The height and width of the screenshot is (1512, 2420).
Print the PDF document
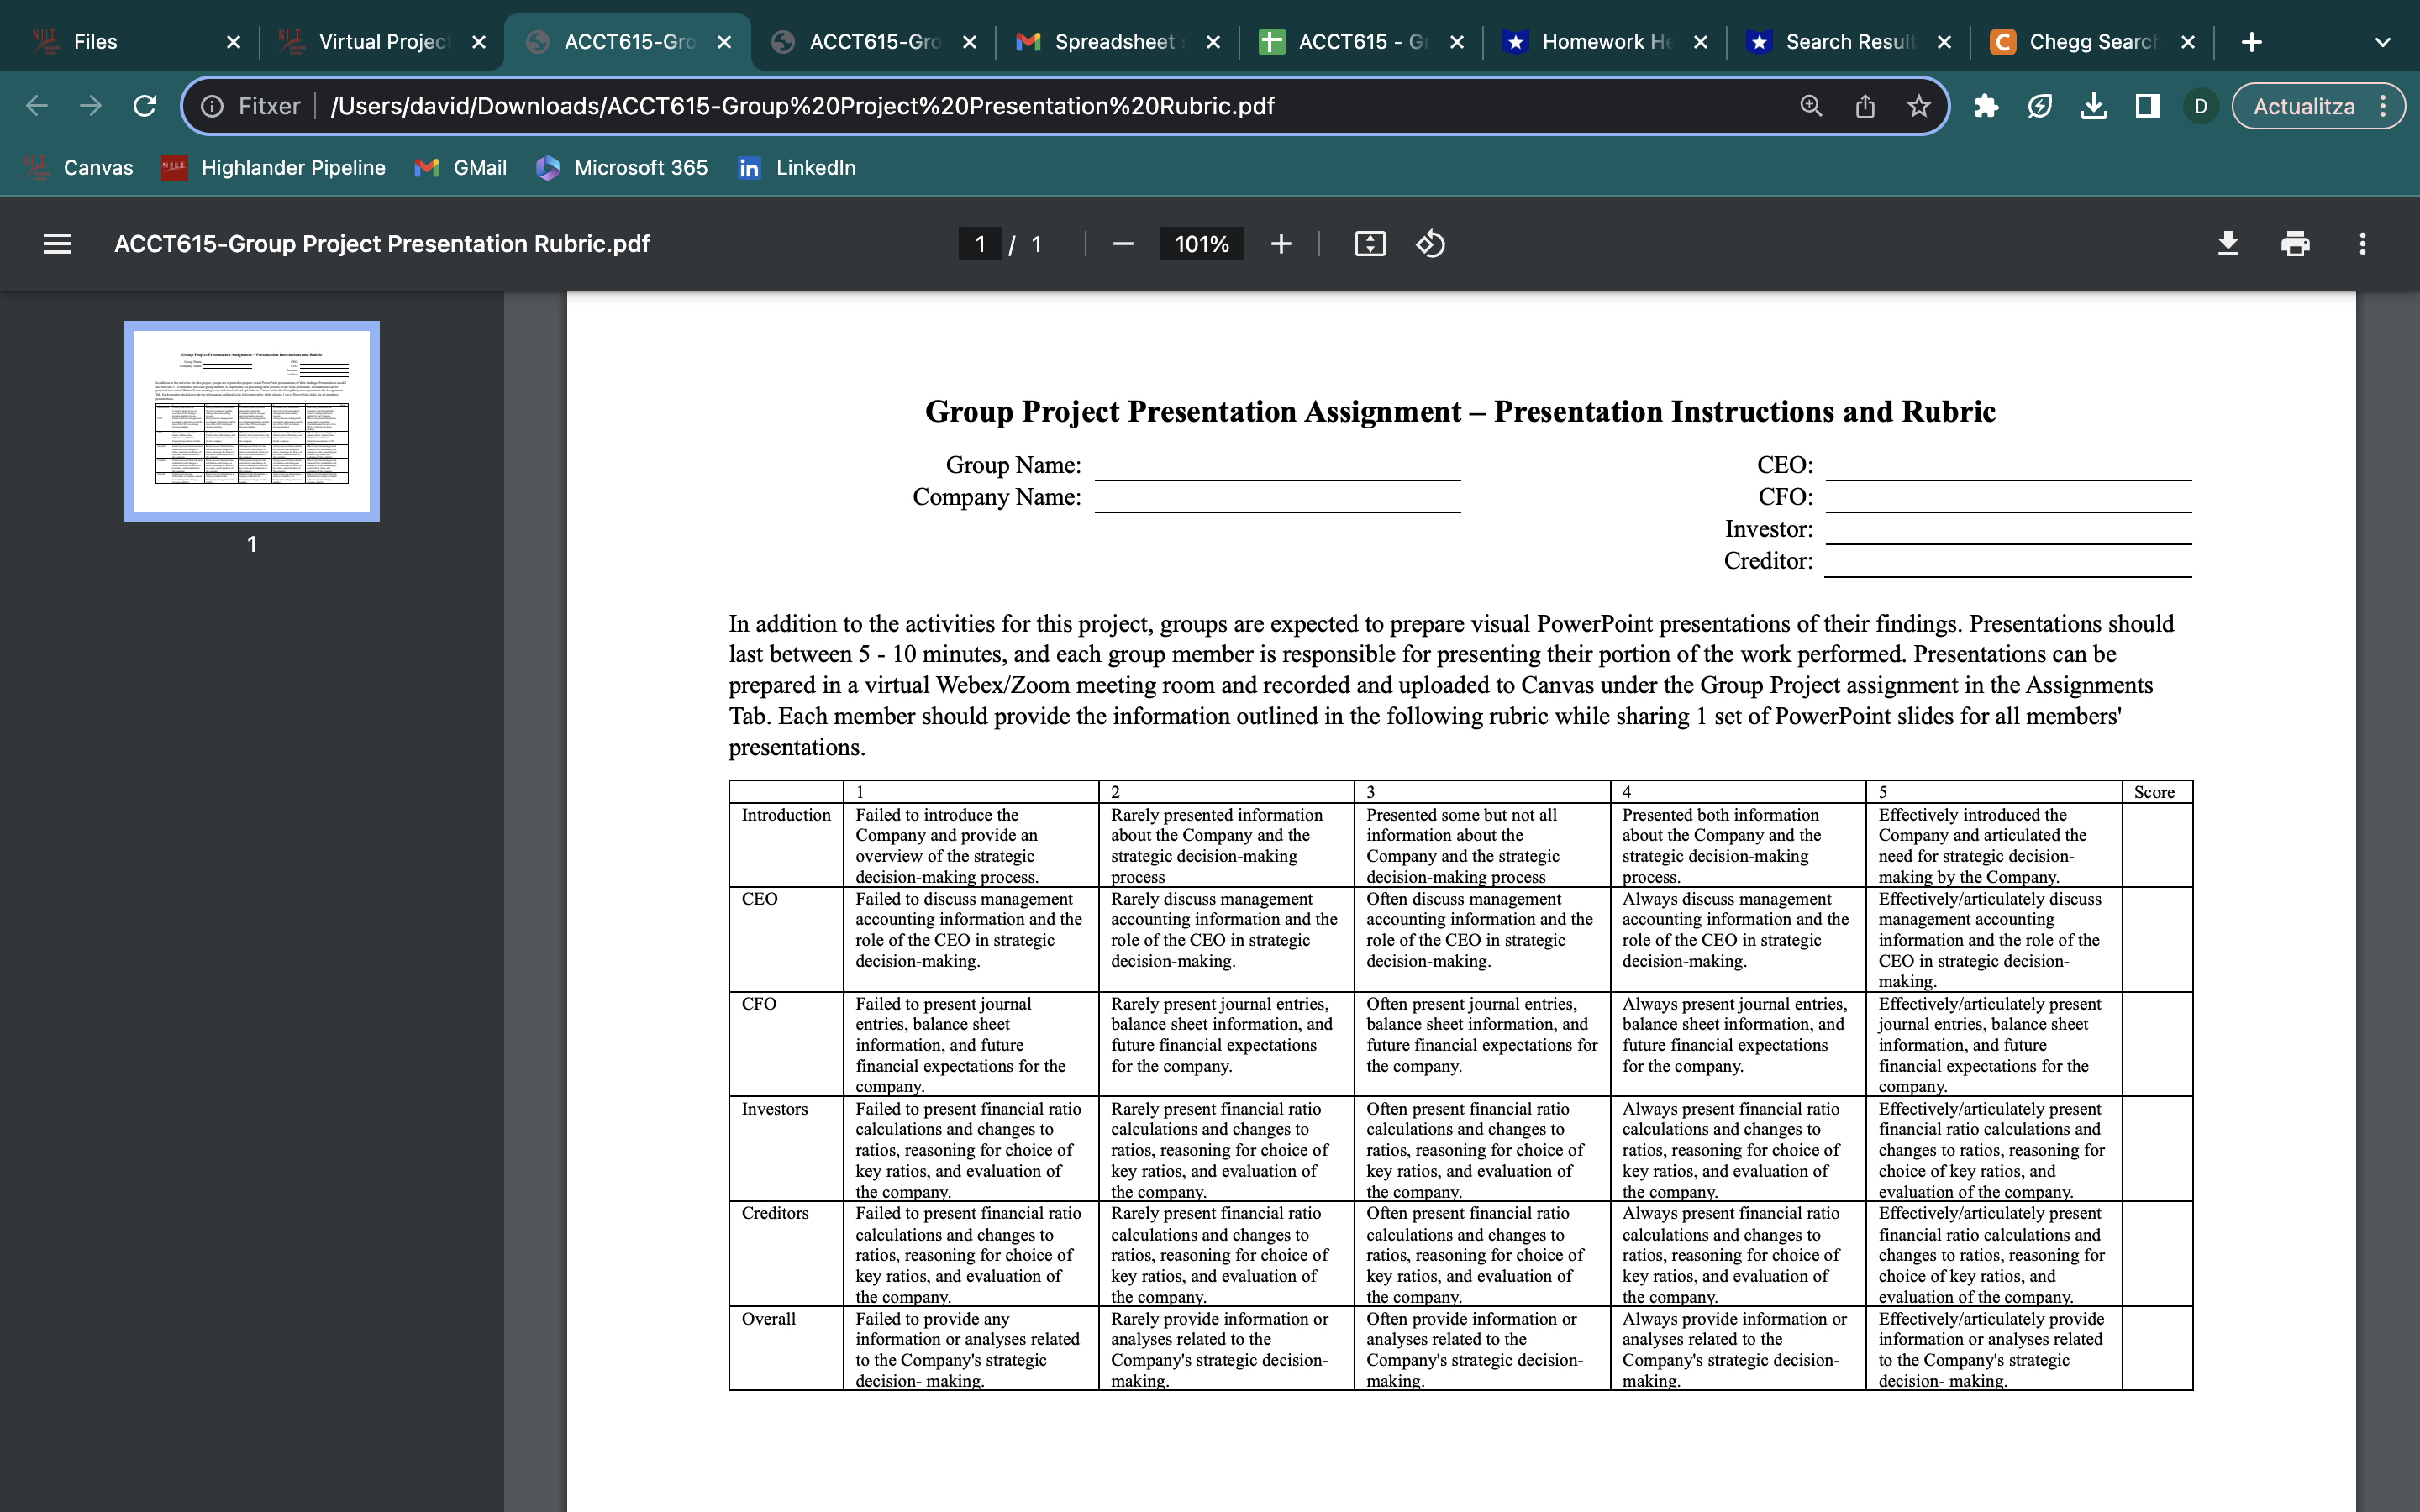[2295, 244]
